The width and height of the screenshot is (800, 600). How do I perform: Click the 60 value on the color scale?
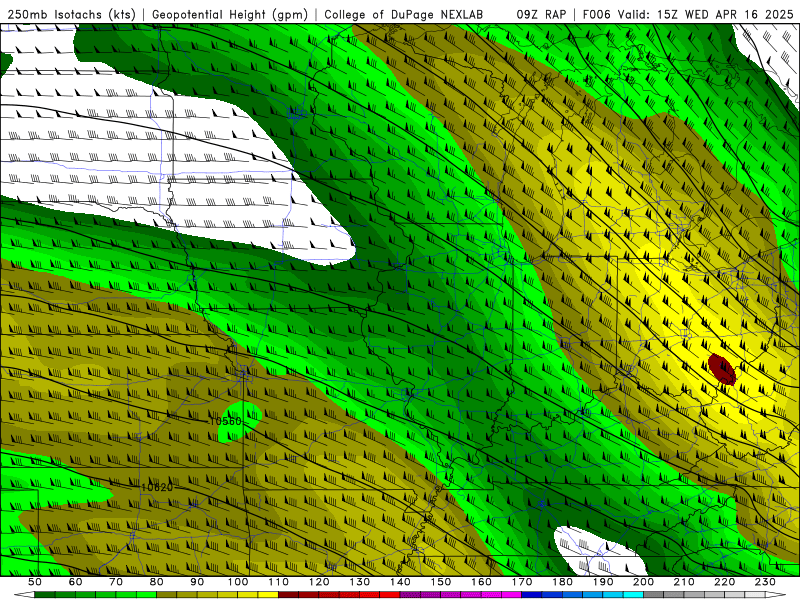75,582
